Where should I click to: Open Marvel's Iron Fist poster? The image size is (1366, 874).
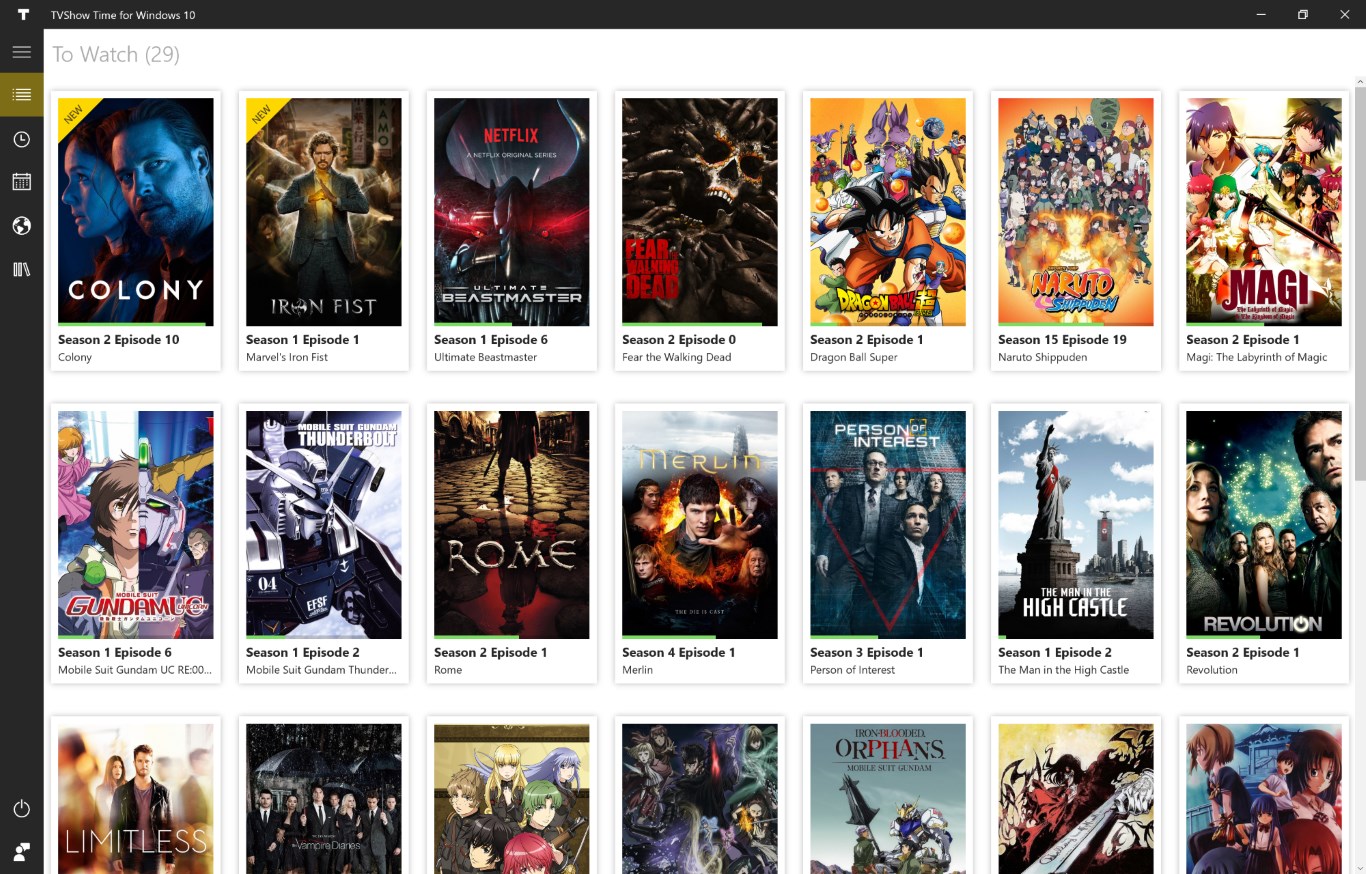pos(324,212)
